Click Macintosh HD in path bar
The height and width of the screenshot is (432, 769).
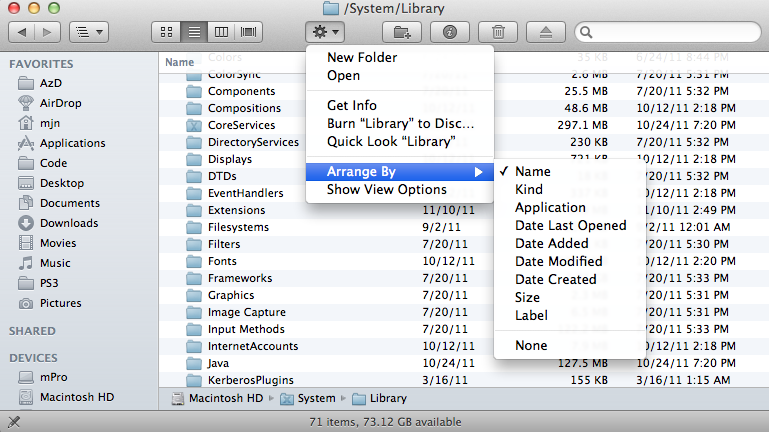click(x=218, y=398)
